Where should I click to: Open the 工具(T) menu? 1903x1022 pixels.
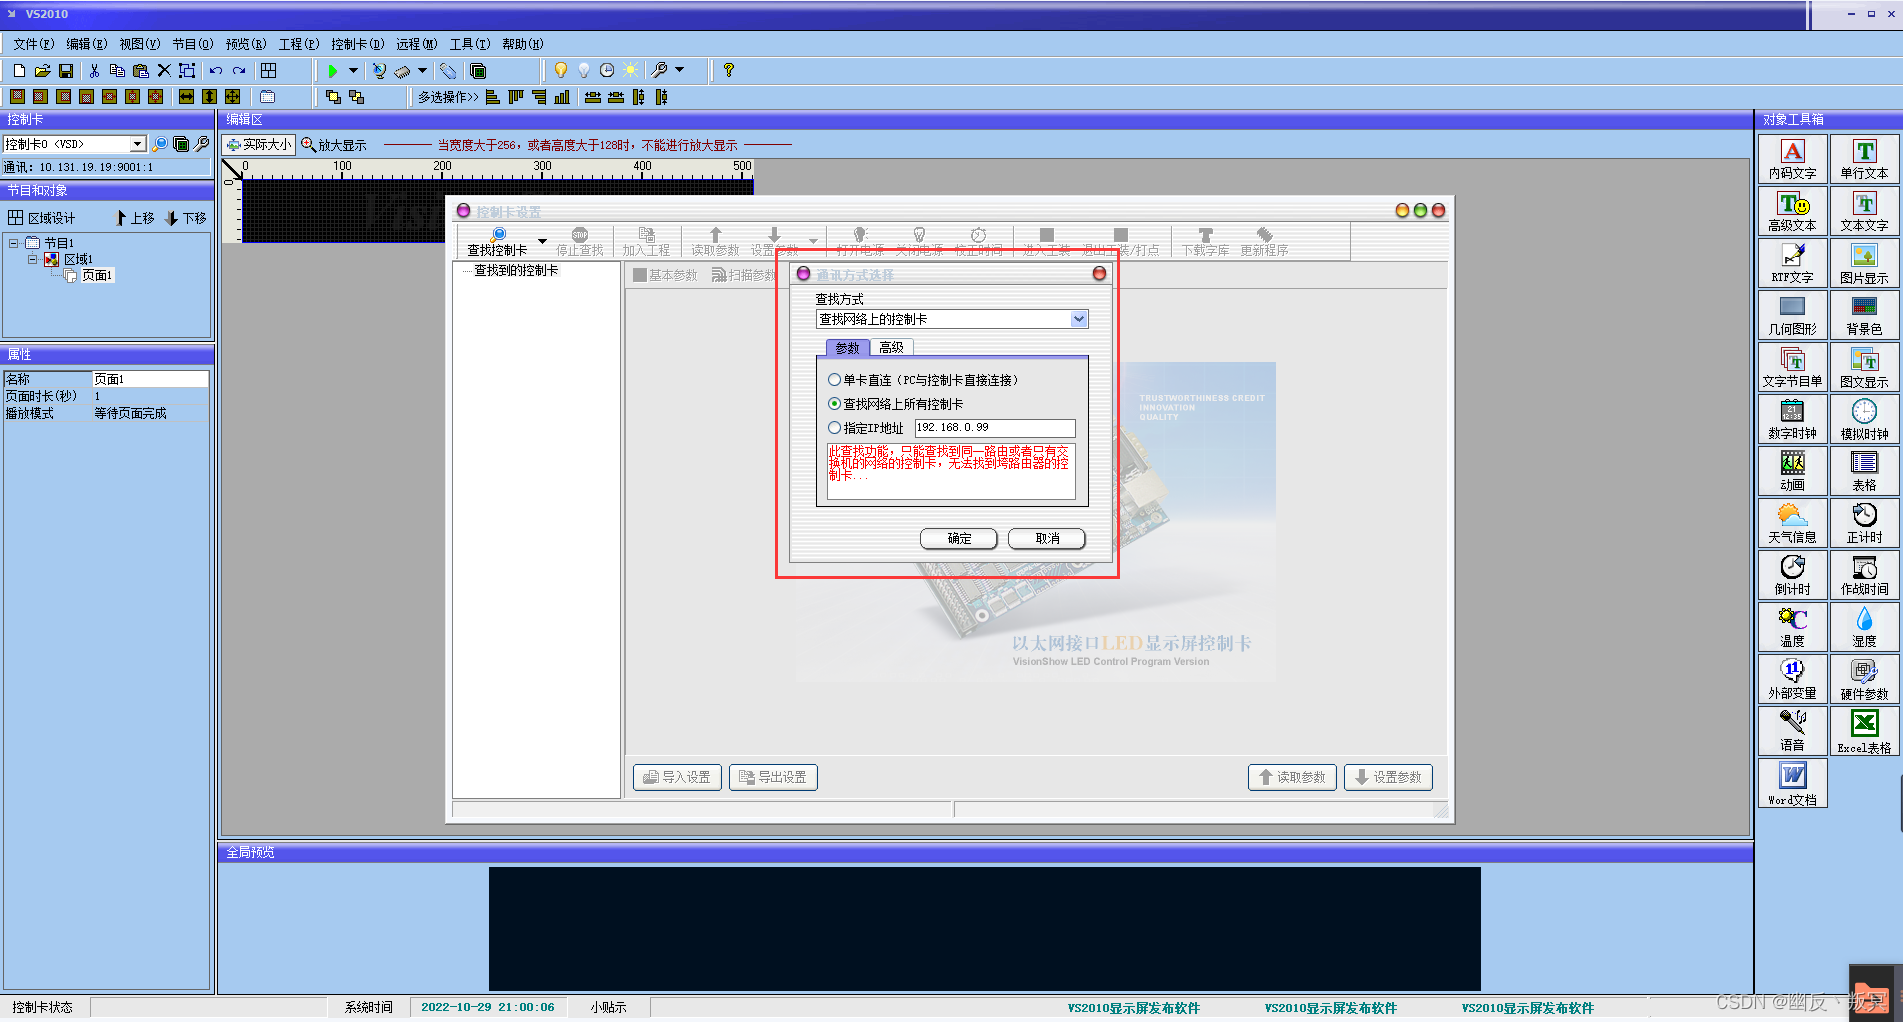click(x=469, y=44)
